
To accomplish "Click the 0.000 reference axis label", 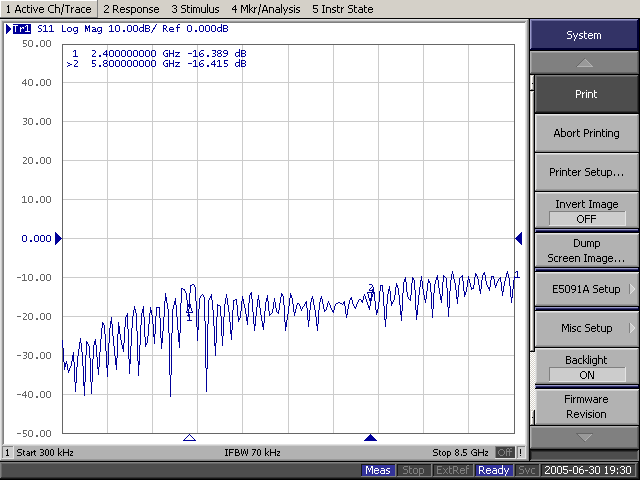I will click(36, 238).
